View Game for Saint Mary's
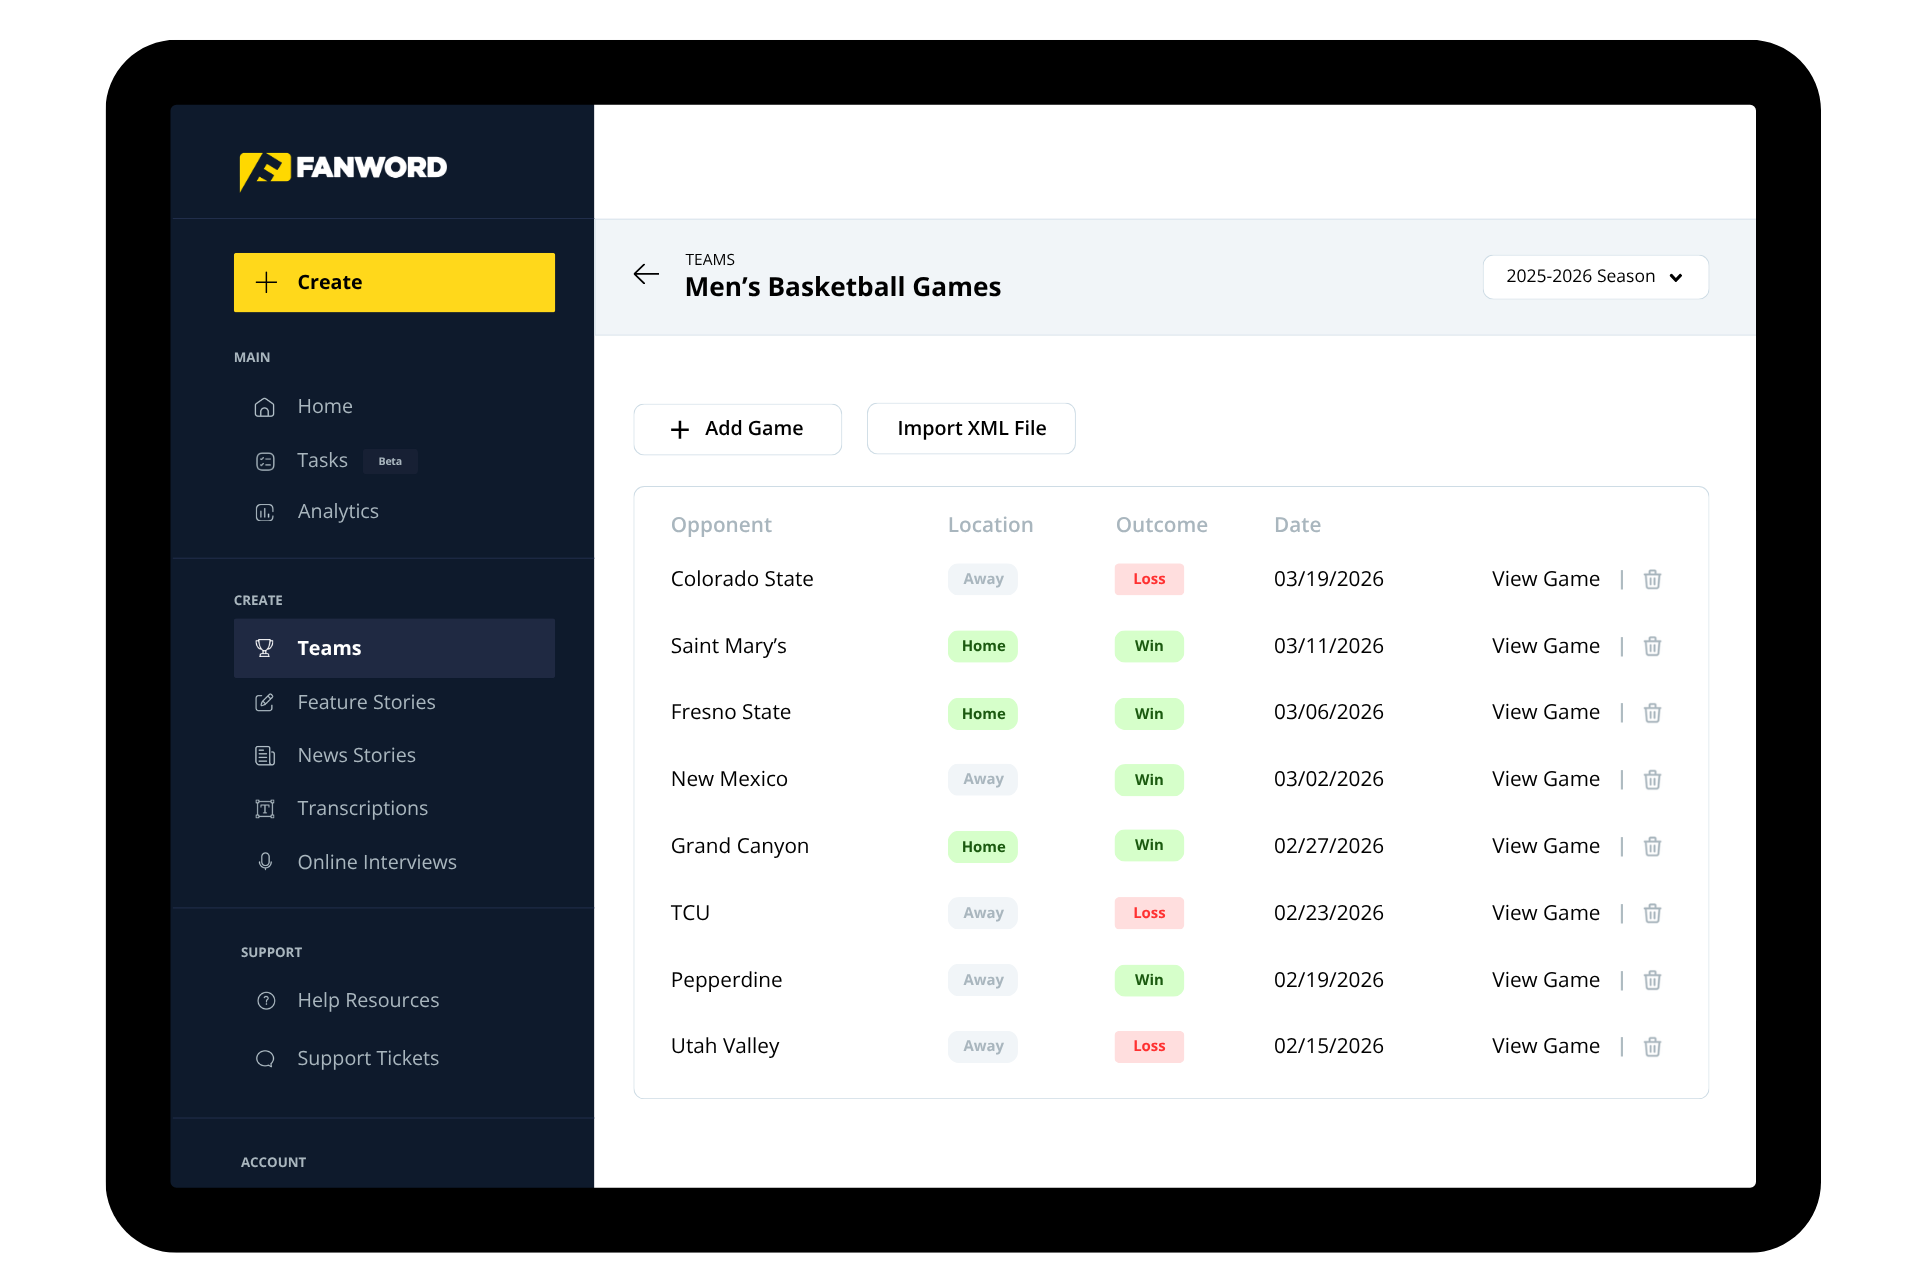 coord(1545,646)
